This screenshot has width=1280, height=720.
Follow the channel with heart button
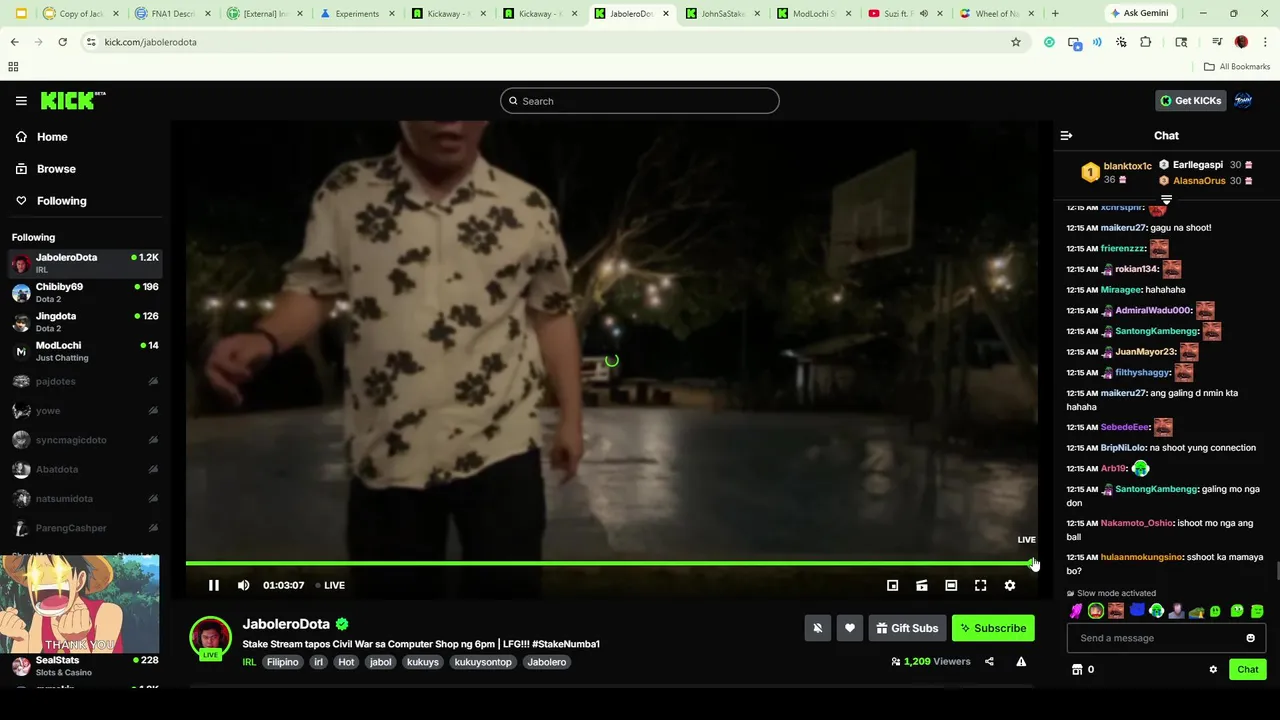[x=849, y=628]
